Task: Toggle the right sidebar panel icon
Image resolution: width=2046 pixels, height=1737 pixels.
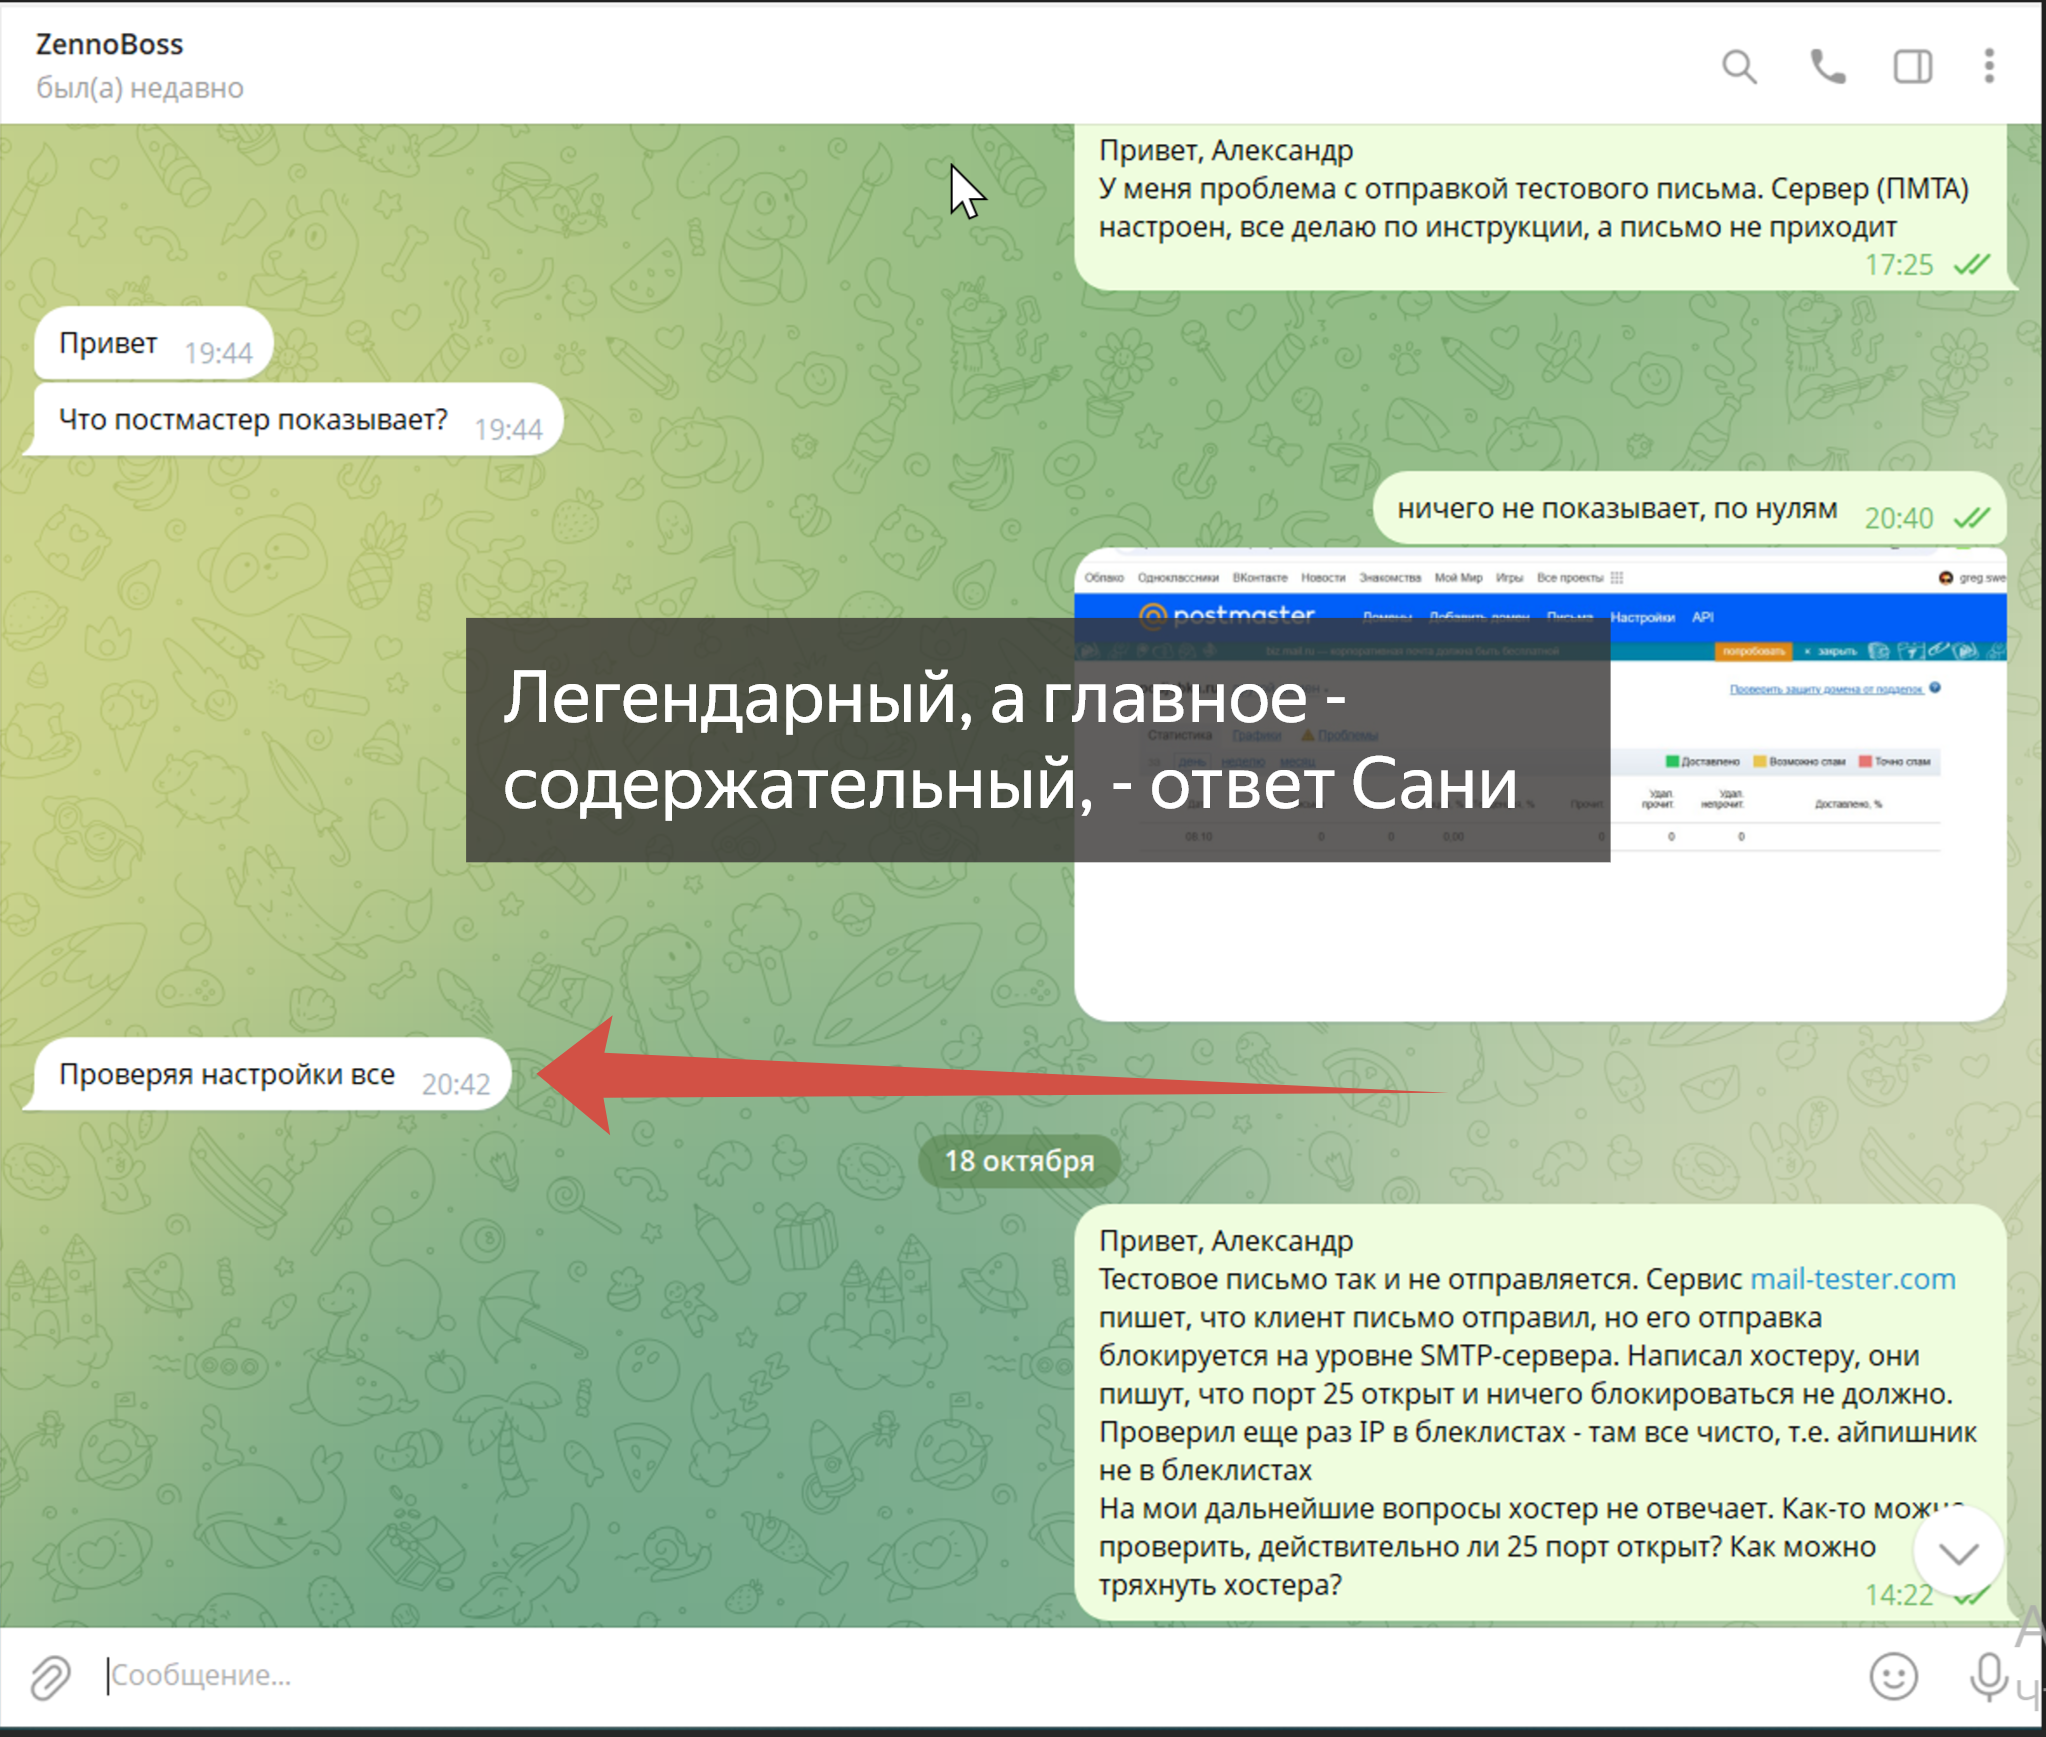Action: click(1912, 67)
